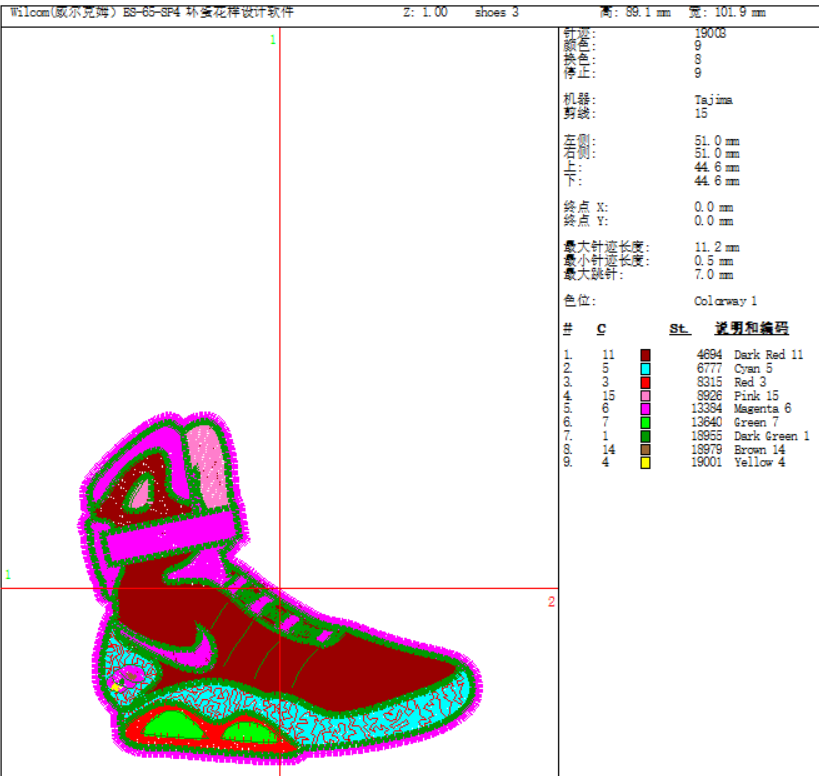
Task: Choose the Green 7 color swatch
Action: tap(646, 422)
